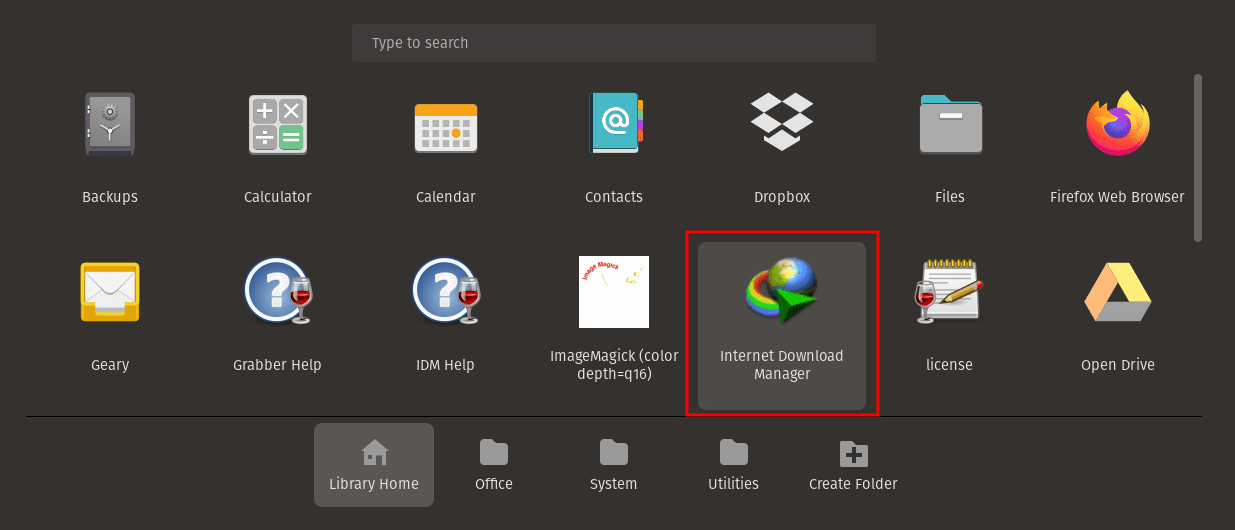Screen dimensions: 1235x530
Task: Click the Create Folder button
Action: (x=853, y=465)
